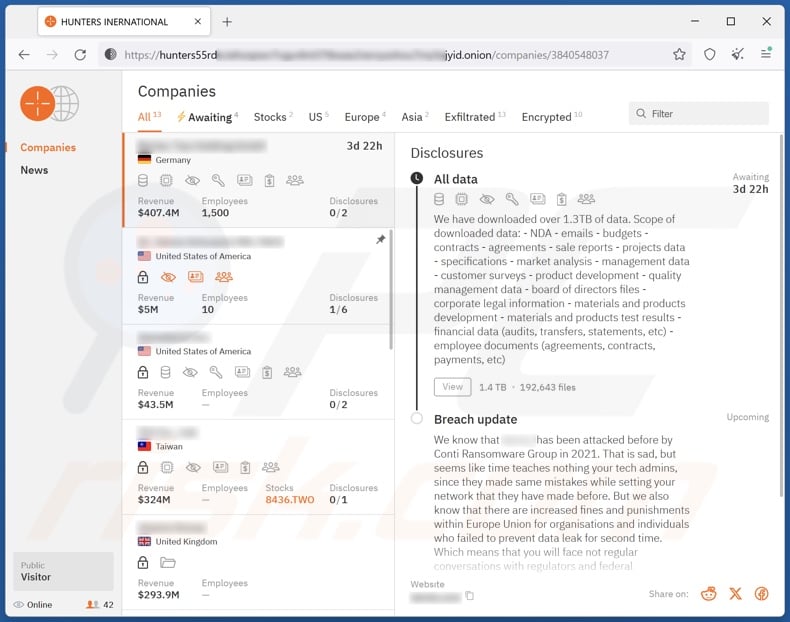Click the eye icon in the Germany card
This screenshot has height=622, width=790.
(x=192, y=180)
